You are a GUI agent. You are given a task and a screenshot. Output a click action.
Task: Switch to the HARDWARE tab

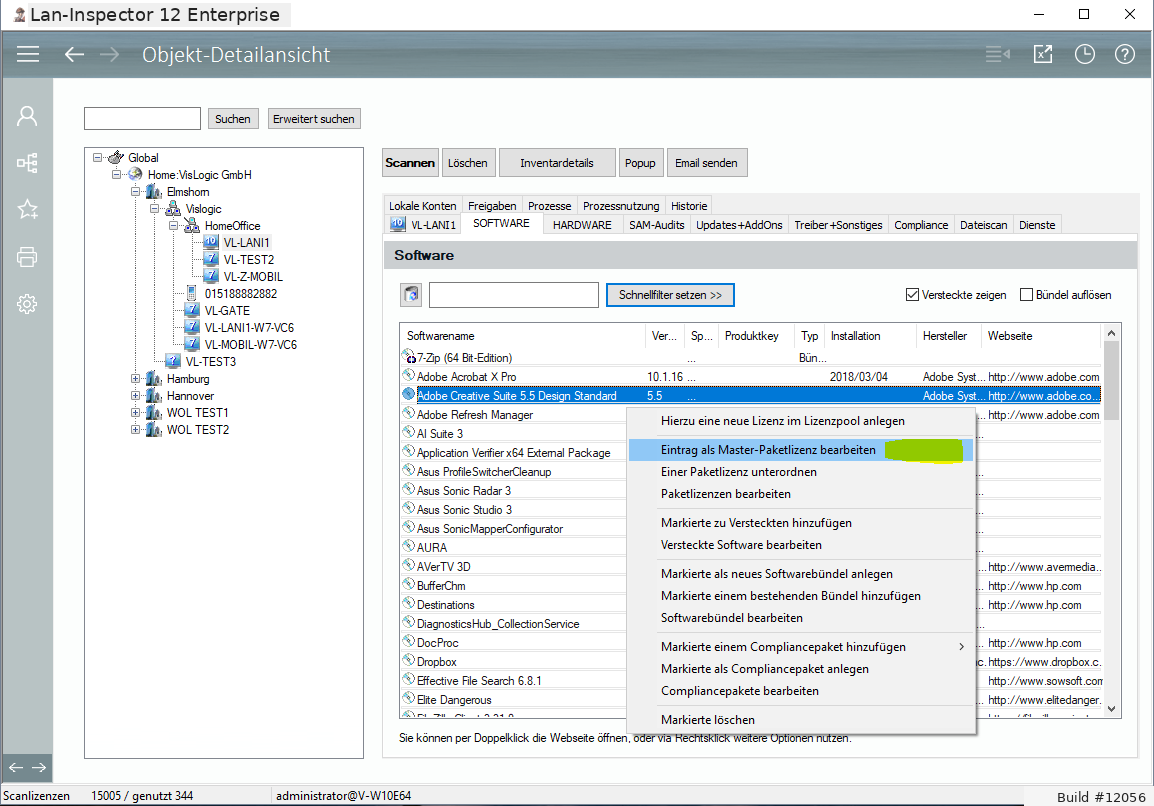point(582,225)
